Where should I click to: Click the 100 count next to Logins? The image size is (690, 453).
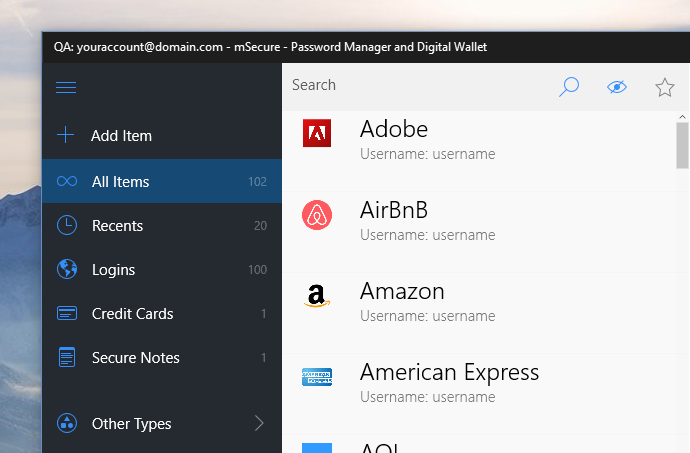(257, 270)
